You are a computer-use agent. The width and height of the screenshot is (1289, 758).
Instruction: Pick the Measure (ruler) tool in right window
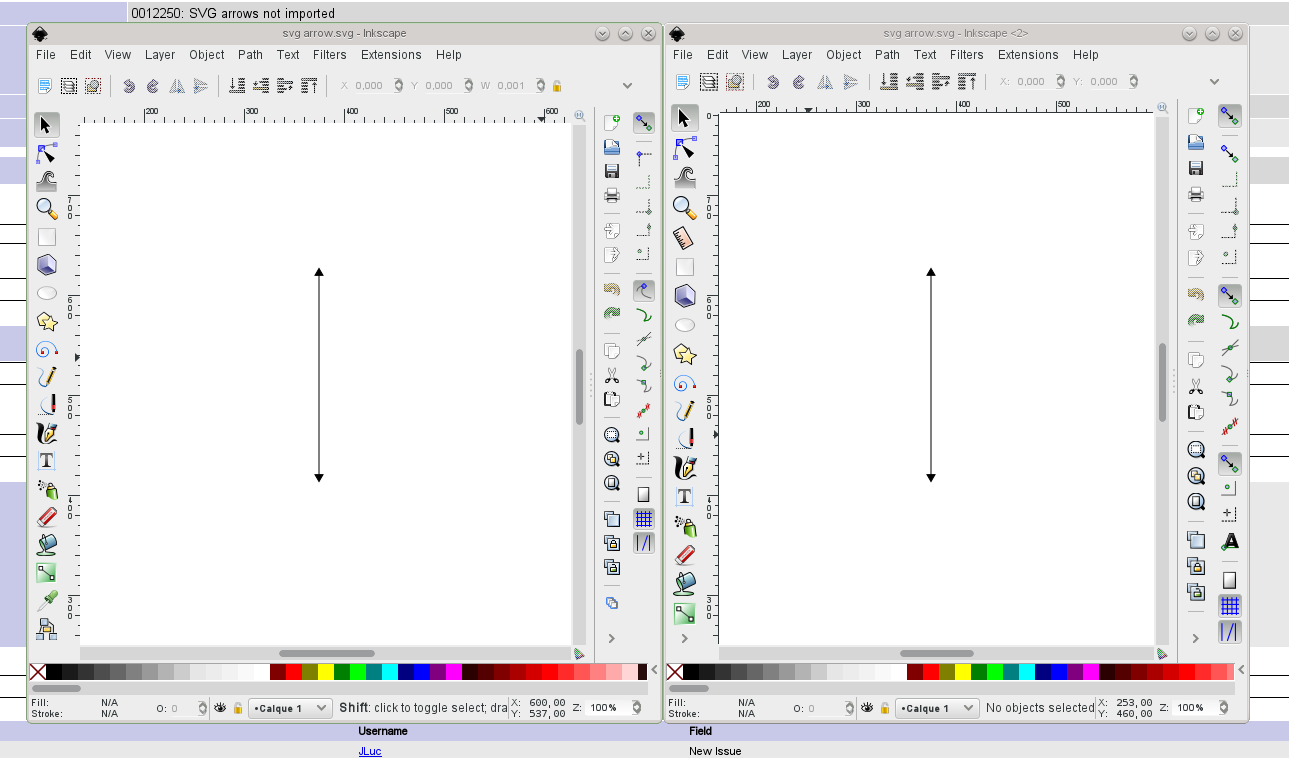[684, 238]
